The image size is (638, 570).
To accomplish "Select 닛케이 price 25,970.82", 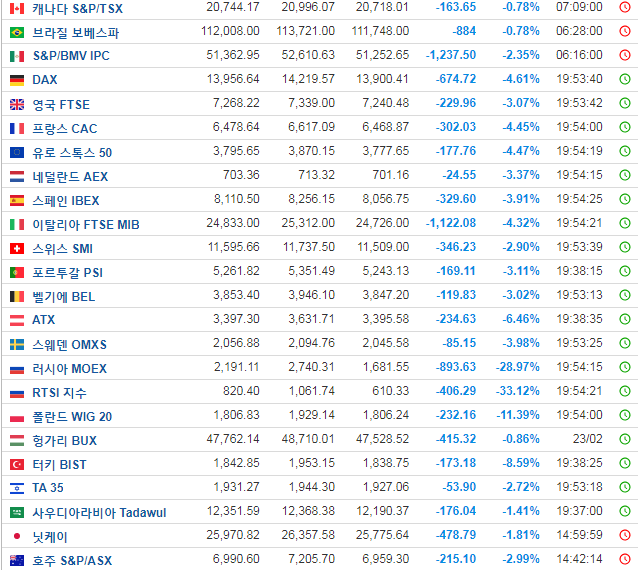I will coord(233,535).
